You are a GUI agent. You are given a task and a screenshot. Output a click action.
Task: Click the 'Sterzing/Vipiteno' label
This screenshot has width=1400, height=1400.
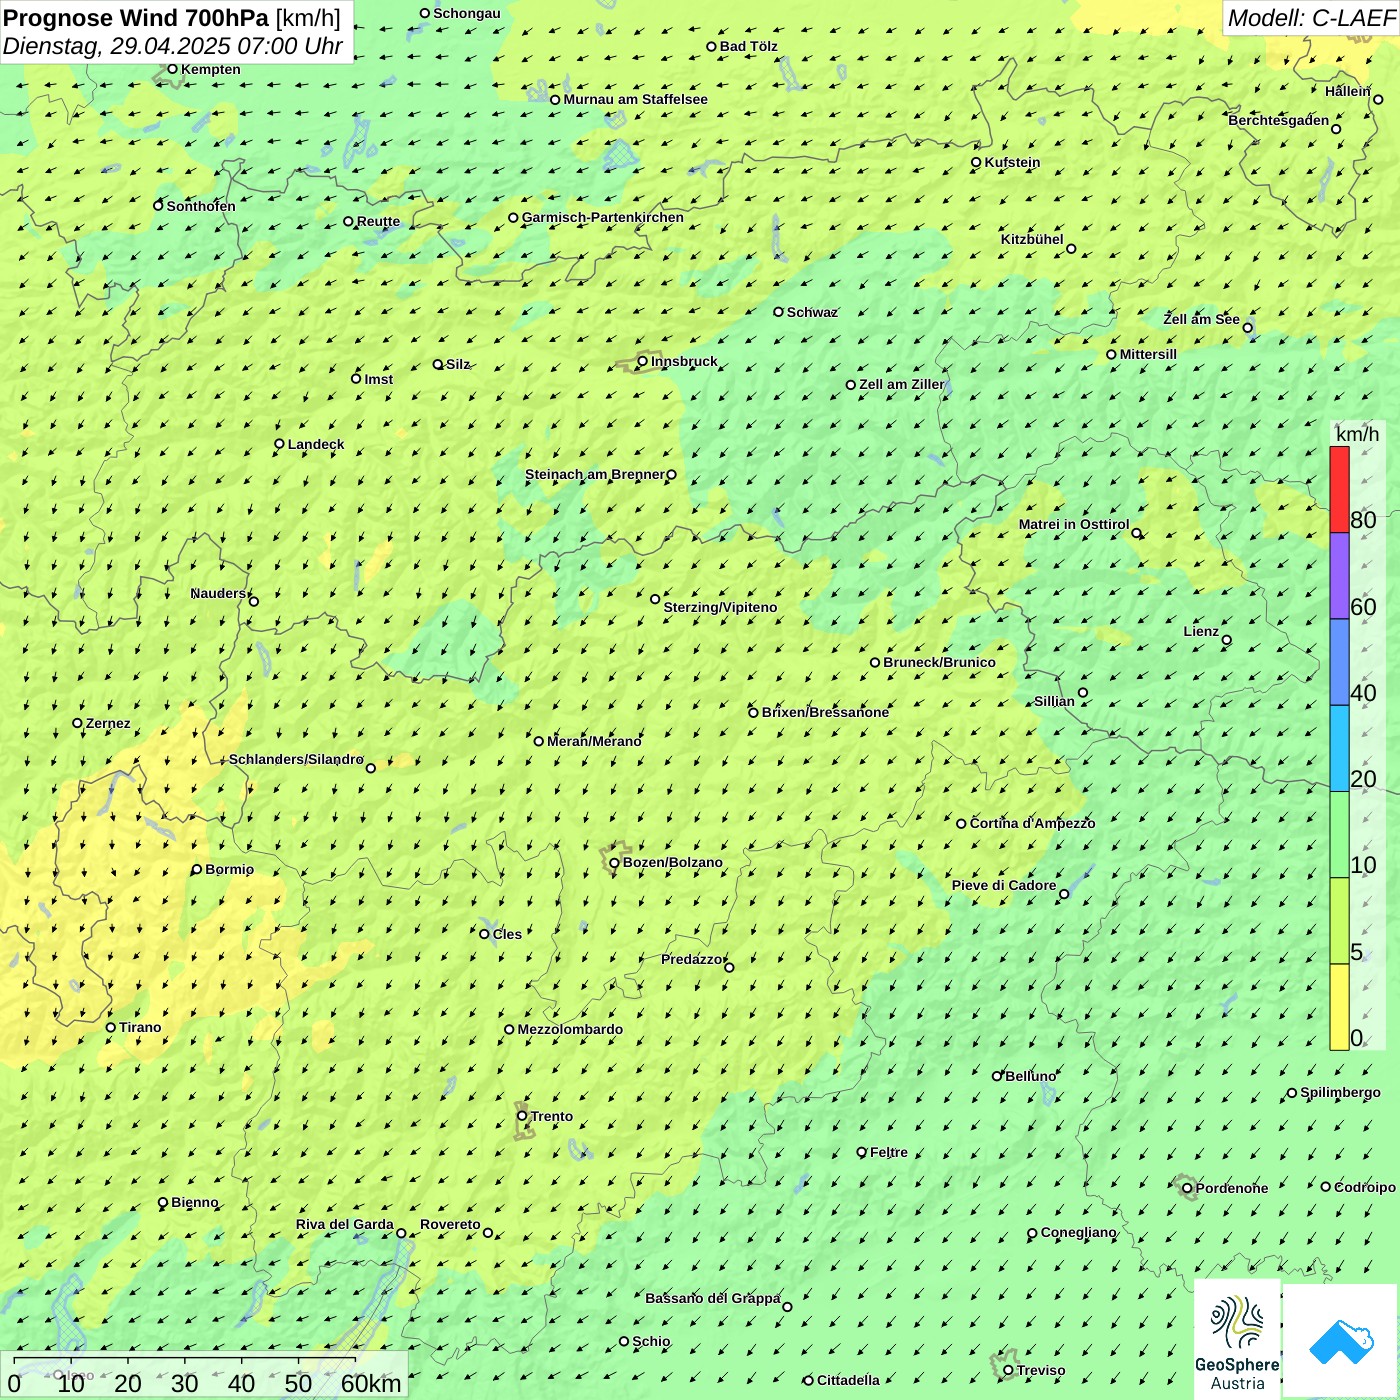[x=720, y=607]
